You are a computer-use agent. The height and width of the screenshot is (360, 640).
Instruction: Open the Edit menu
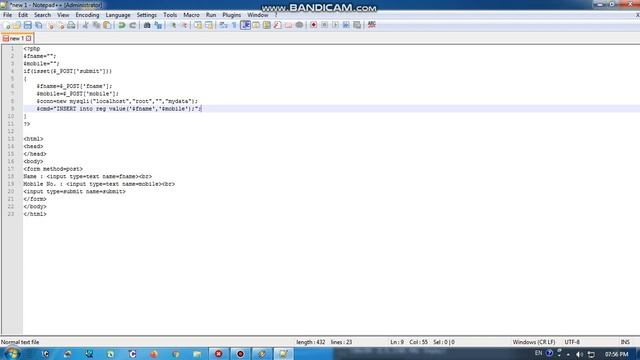point(23,15)
